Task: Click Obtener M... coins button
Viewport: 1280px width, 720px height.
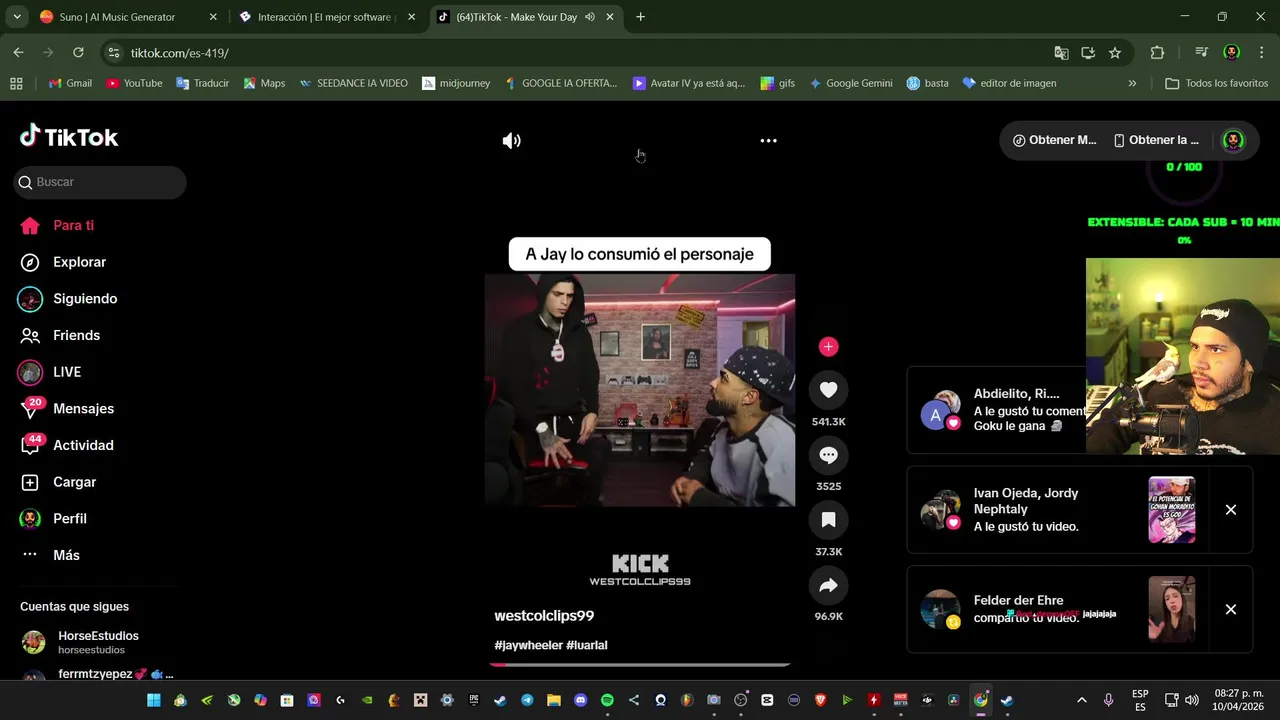Action: click(x=1054, y=140)
